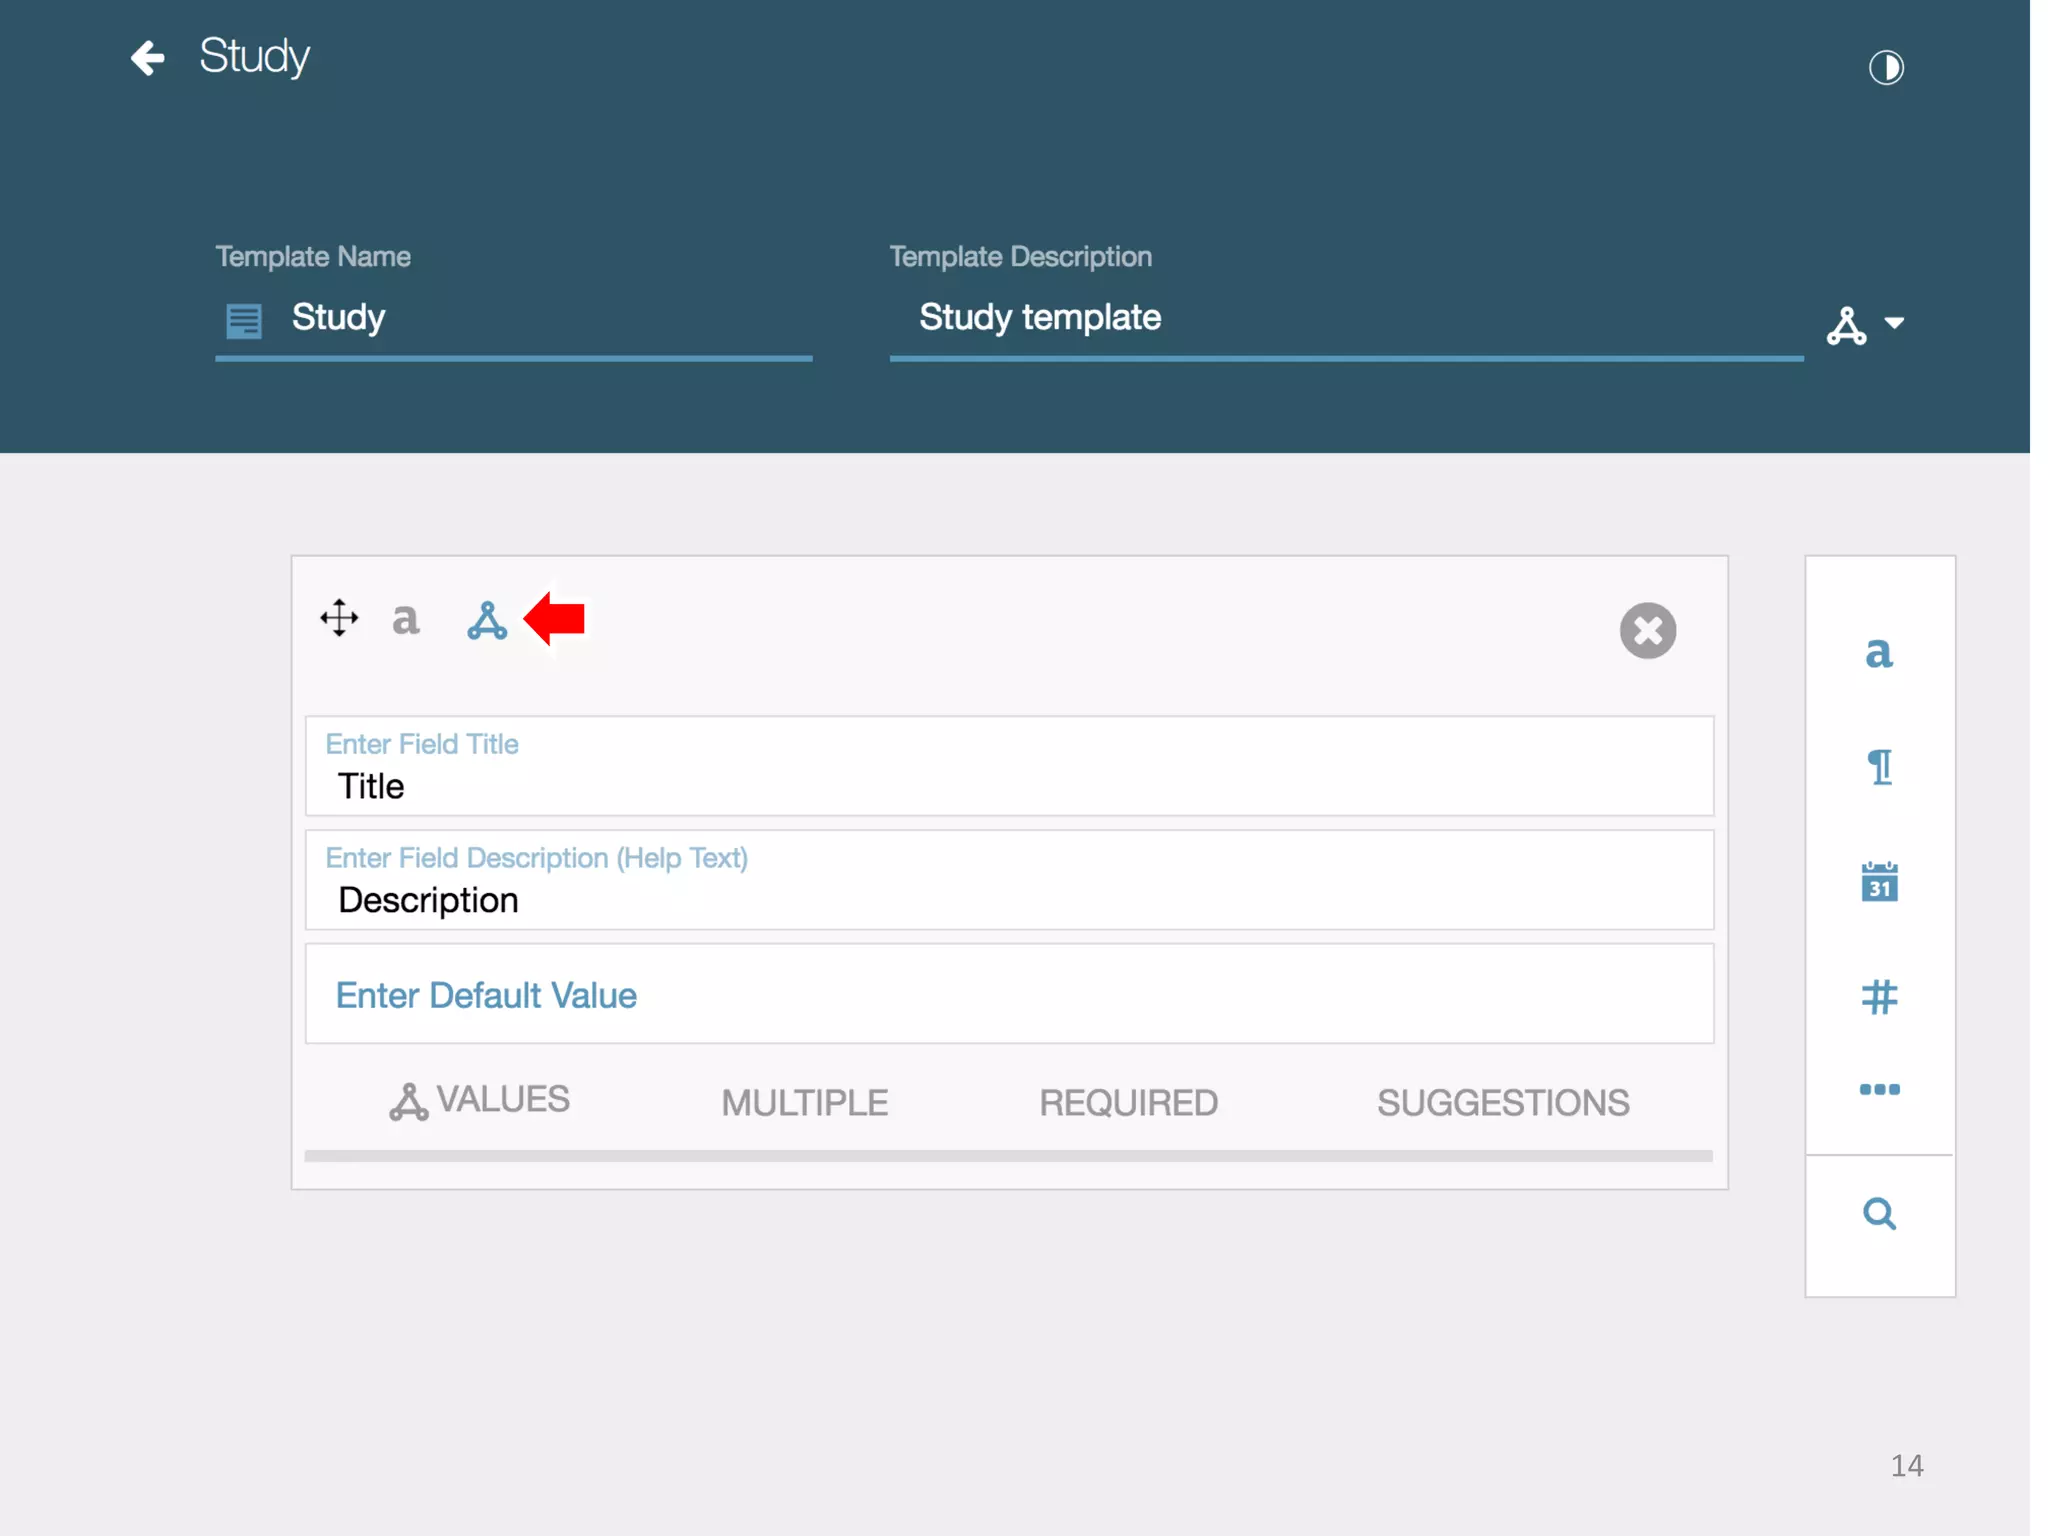Open search using the magnifier icon

1879,1213
